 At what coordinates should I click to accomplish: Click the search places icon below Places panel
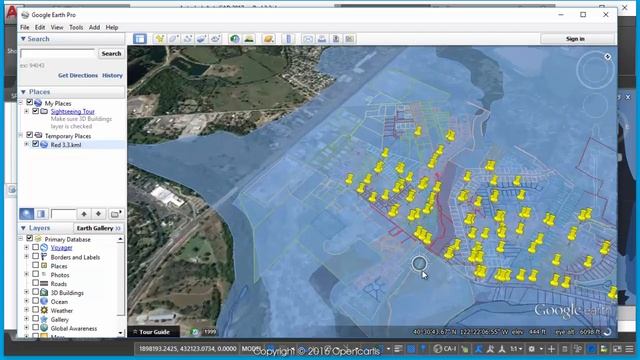tap(27, 214)
